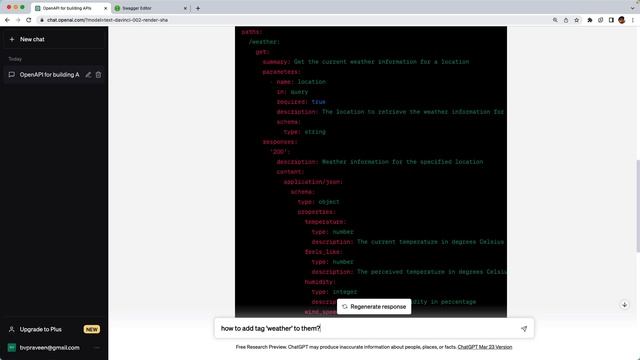
Task: Open the zoom magnifier in the address bar
Action: click(555, 20)
